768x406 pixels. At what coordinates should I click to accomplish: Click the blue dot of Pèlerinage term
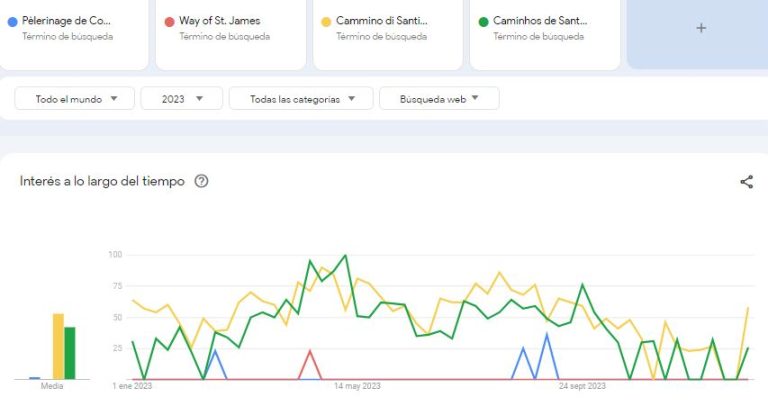[13, 22]
